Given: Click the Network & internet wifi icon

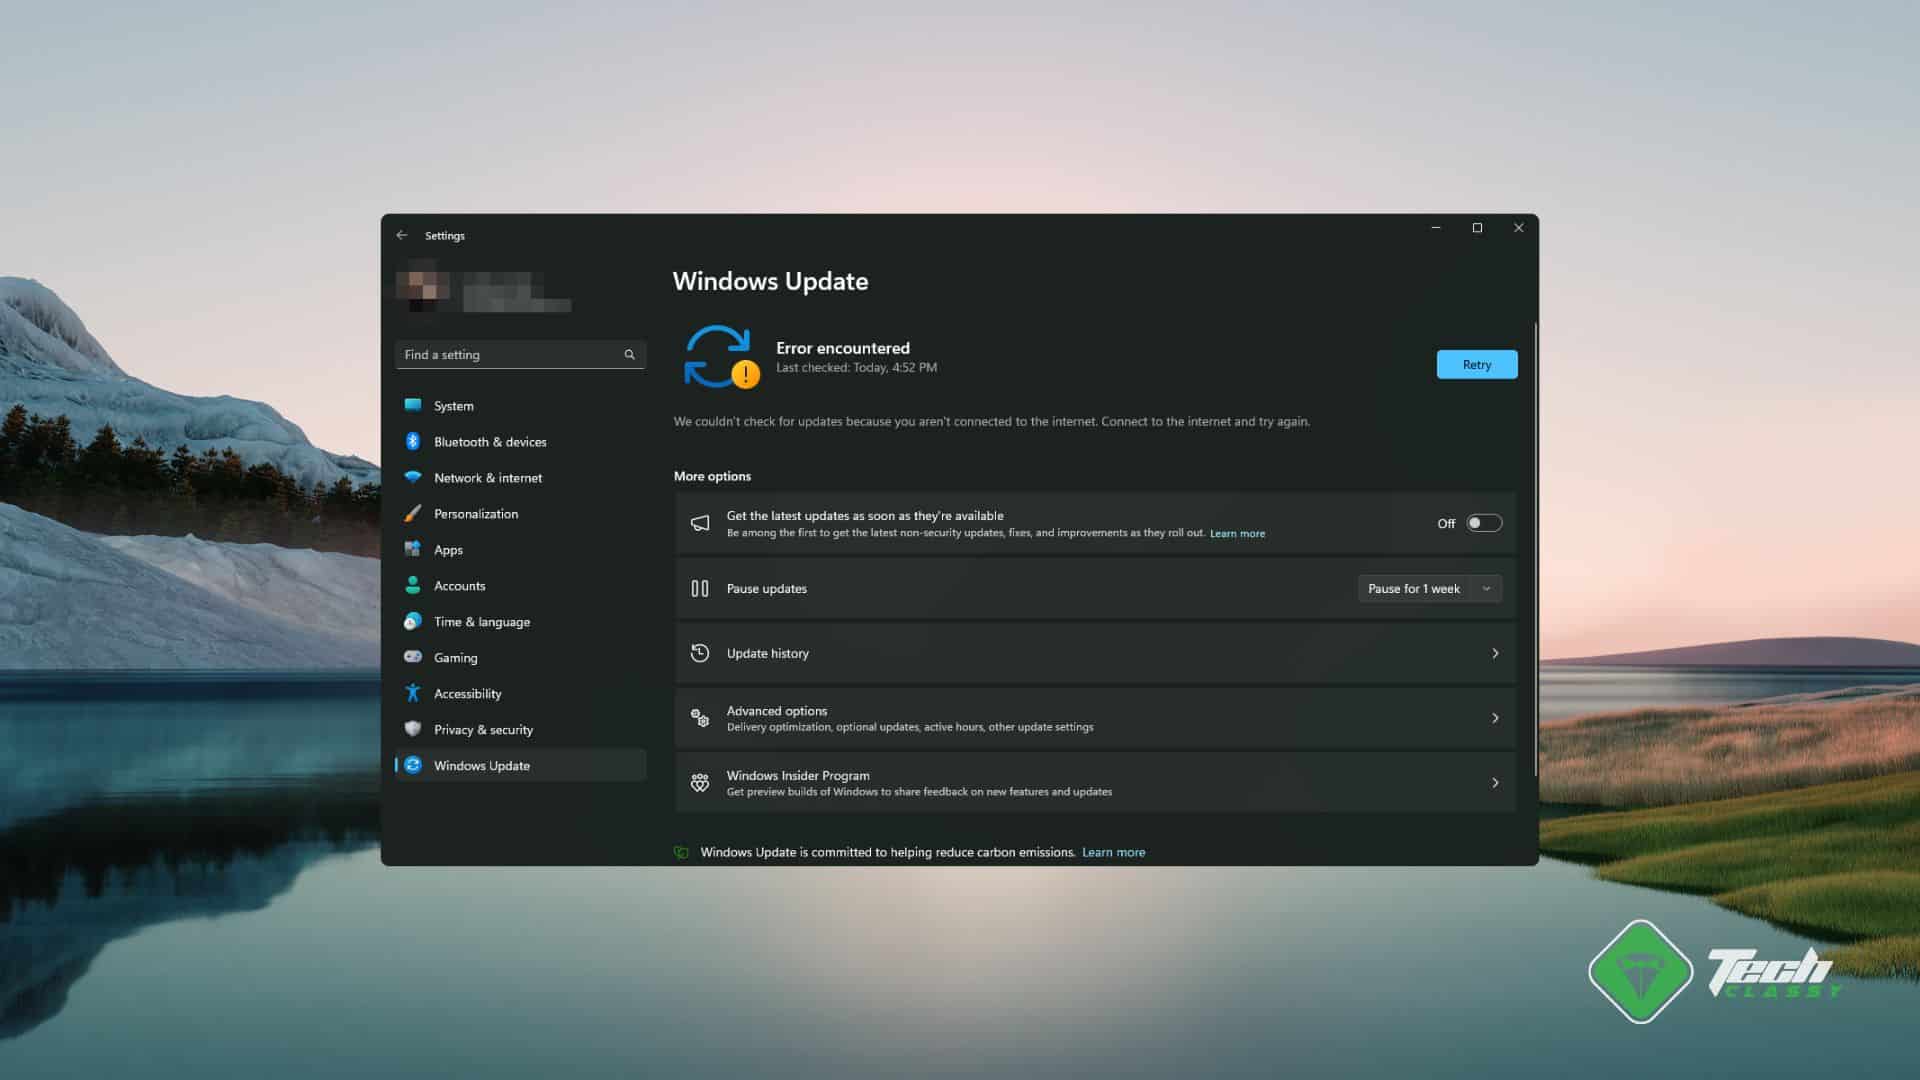Looking at the screenshot, I should pyautogui.click(x=412, y=477).
